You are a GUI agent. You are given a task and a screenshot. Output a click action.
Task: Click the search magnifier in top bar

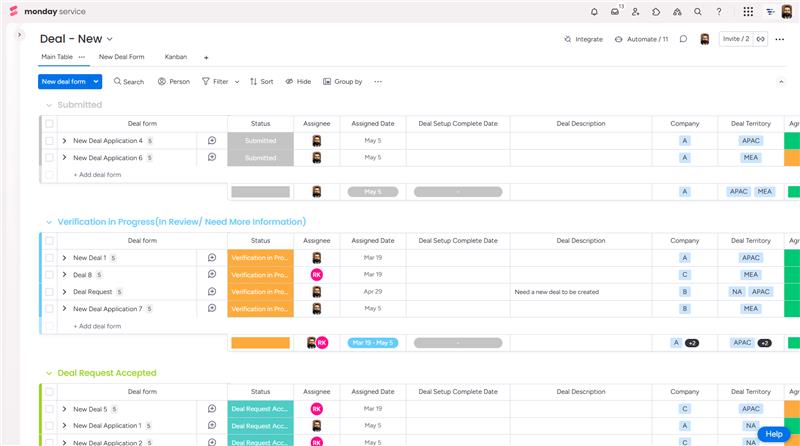(x=697, y=12)
